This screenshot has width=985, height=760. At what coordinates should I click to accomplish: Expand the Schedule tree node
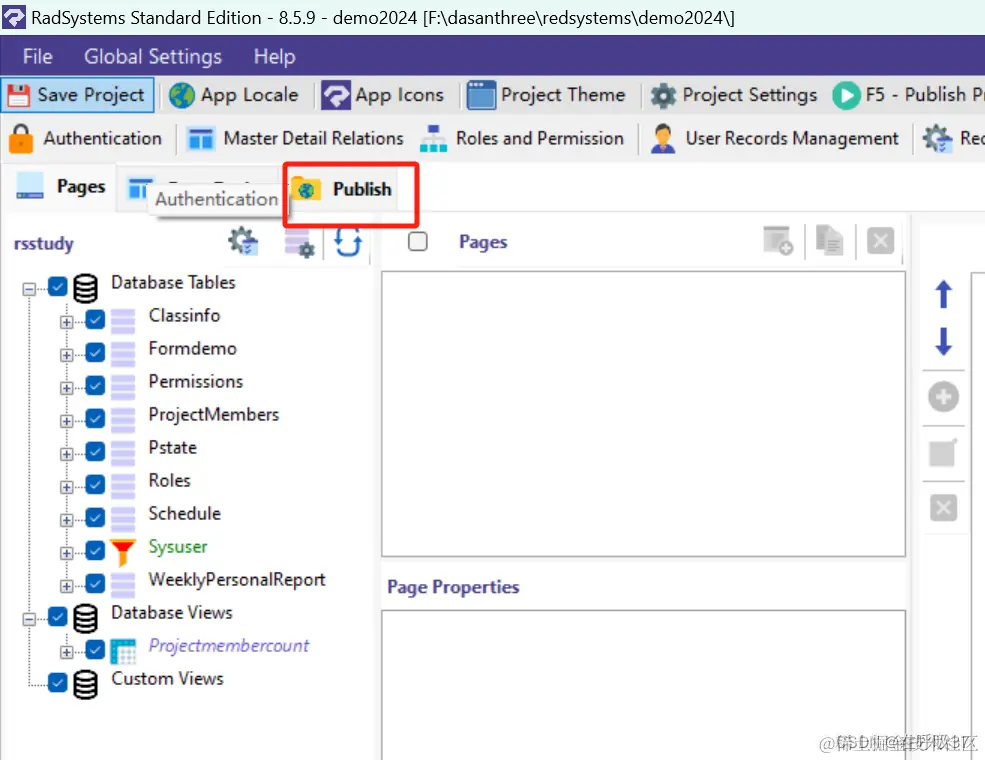(67, 520)
